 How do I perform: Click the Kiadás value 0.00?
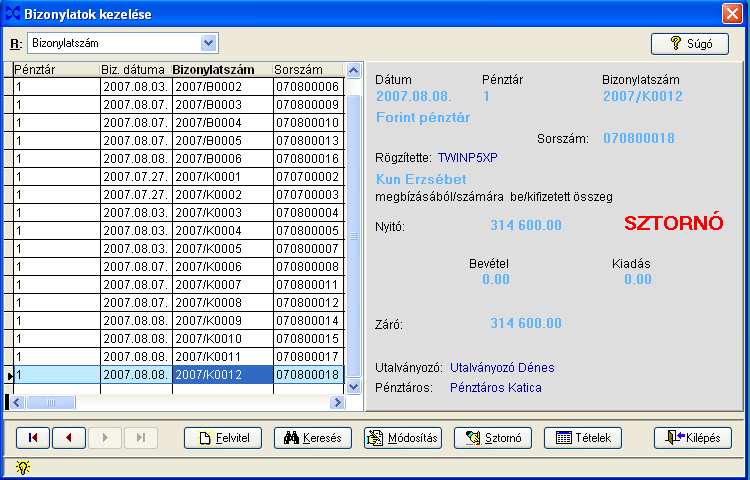[638, 279]
